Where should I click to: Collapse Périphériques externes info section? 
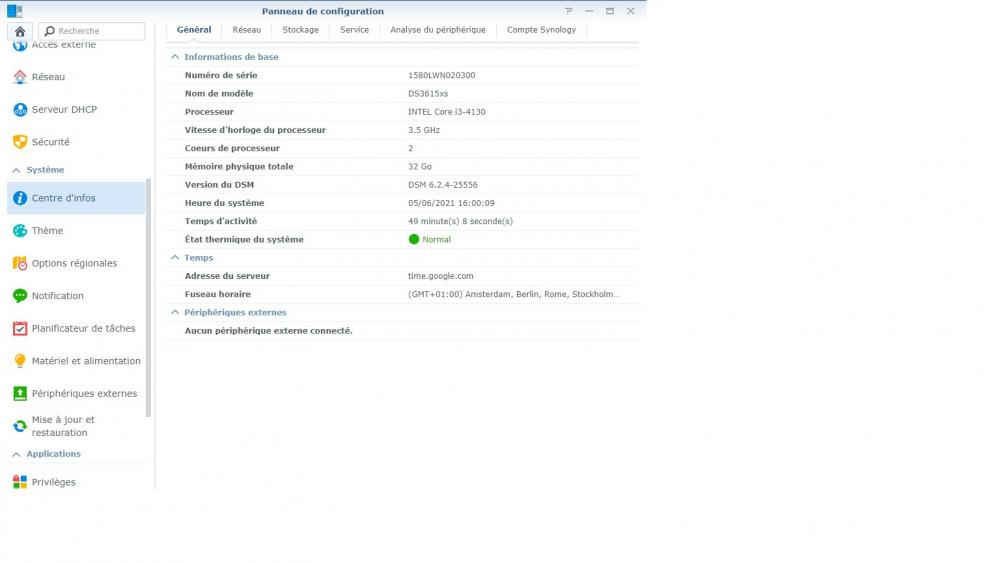(x=175, y=312)
